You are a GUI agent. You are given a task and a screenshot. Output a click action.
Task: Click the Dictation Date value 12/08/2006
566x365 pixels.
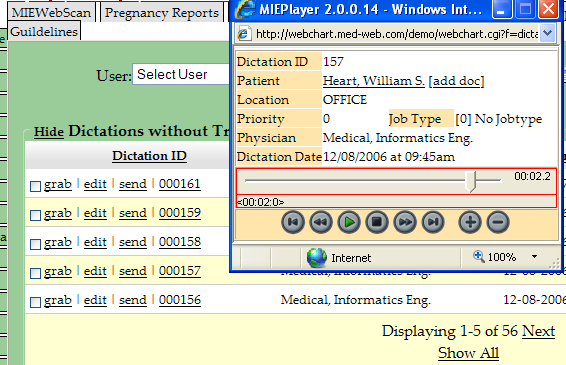pyautogui.click(x=389, y=157)
